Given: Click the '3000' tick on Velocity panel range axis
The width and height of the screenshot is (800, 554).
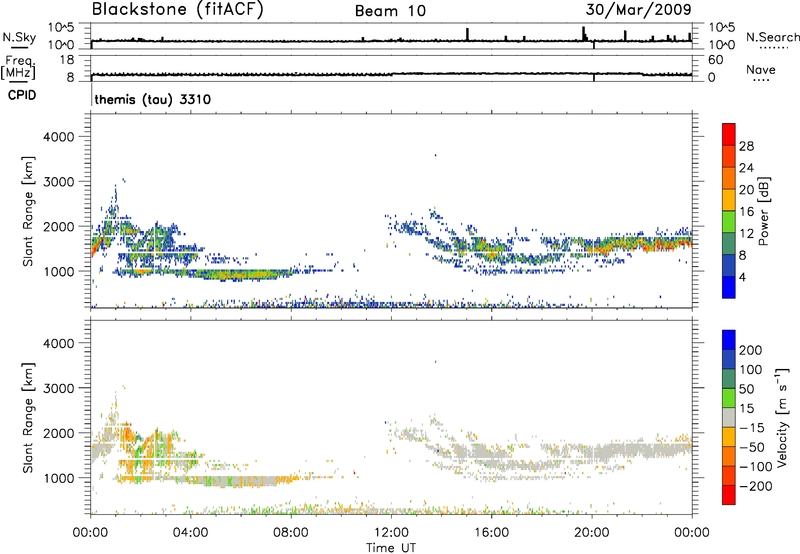Looking at the screenshot, I should [58, 388].
